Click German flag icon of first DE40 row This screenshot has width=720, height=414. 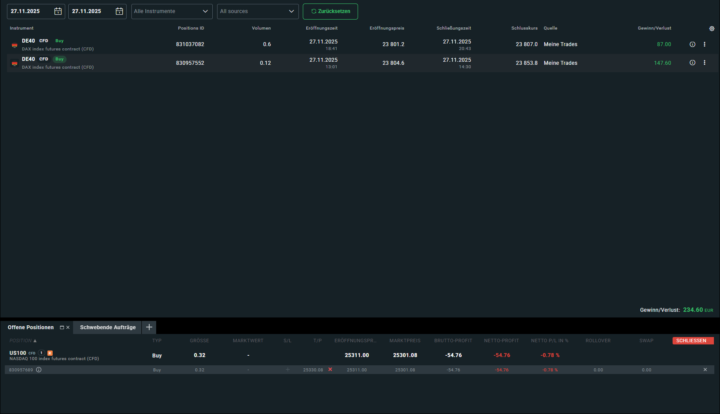tap(15, 45)
